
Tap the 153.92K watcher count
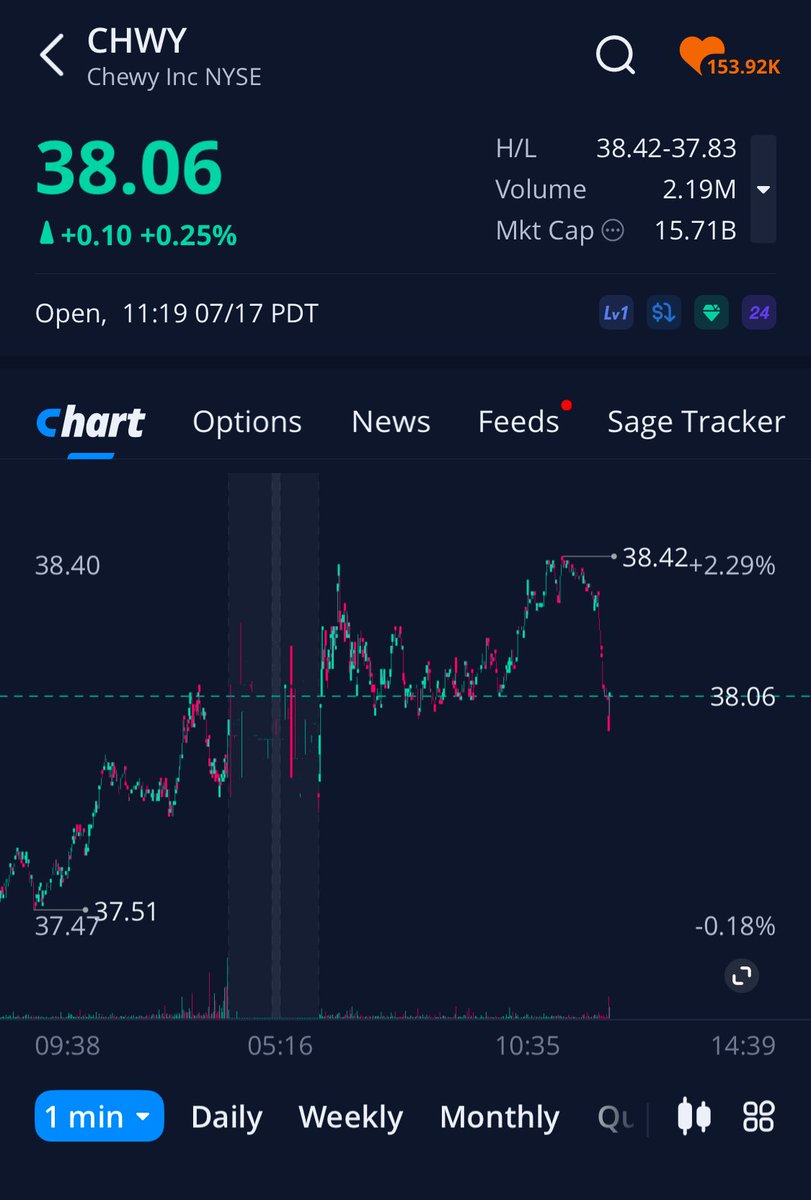coord(744,66)
